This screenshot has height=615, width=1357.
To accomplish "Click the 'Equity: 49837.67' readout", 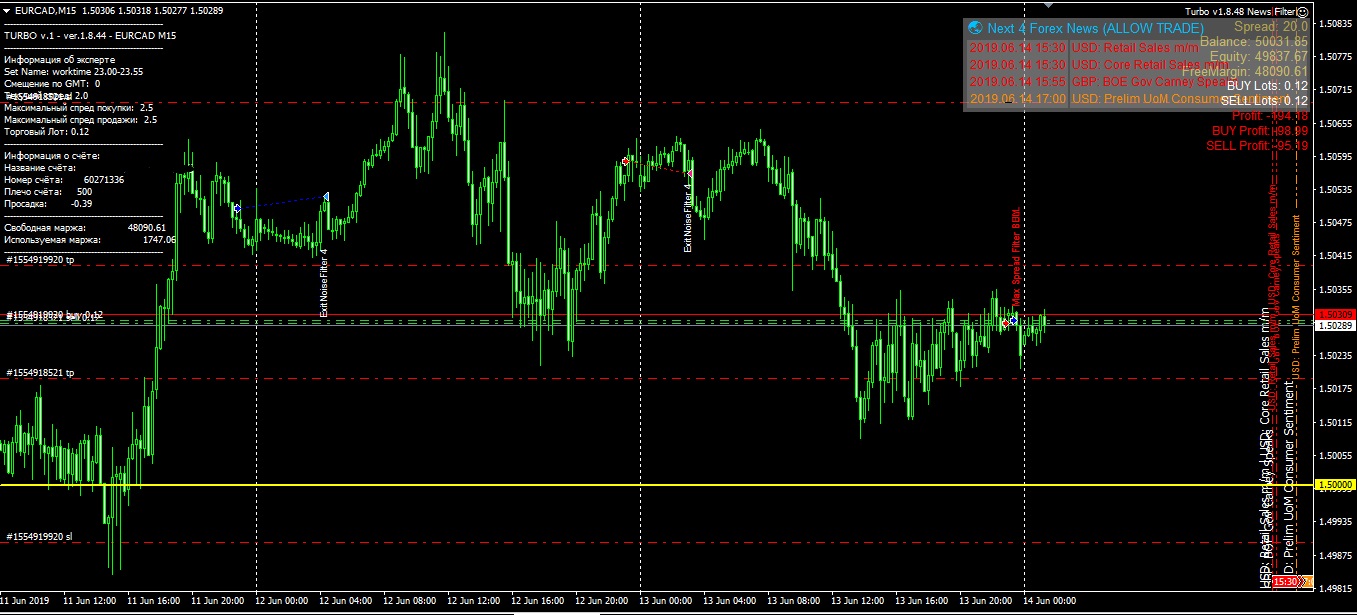I will tap(1259, 56).
